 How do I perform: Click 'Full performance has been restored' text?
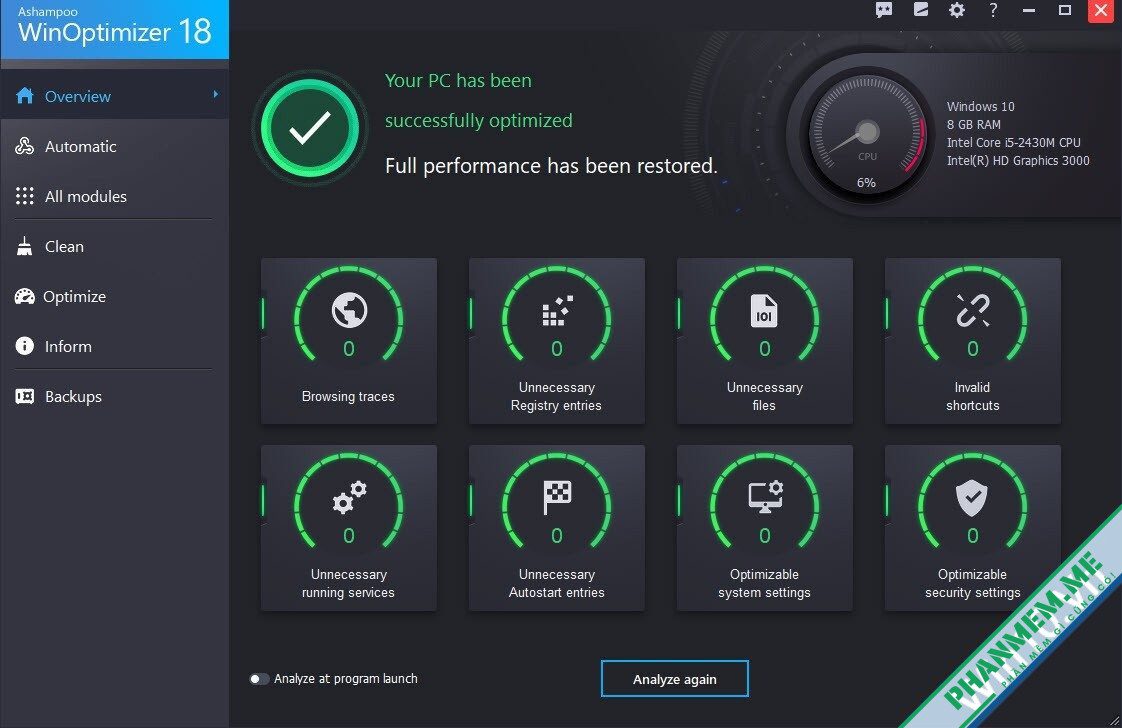(x=551, y=166)
